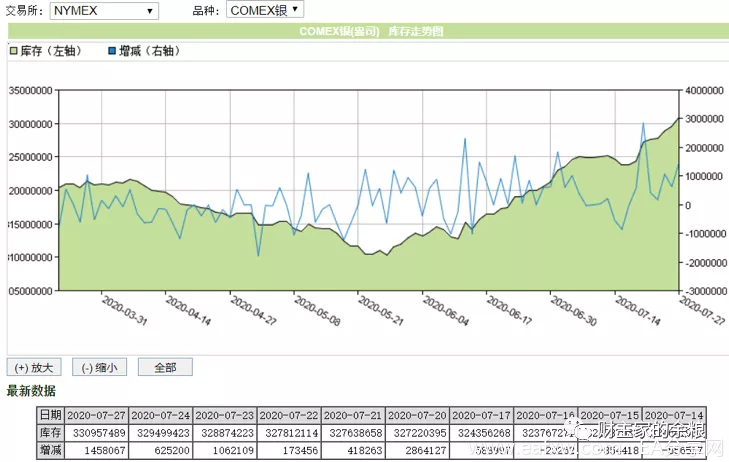Click the 增减（右轴）legend label

[x=149, y=51]
